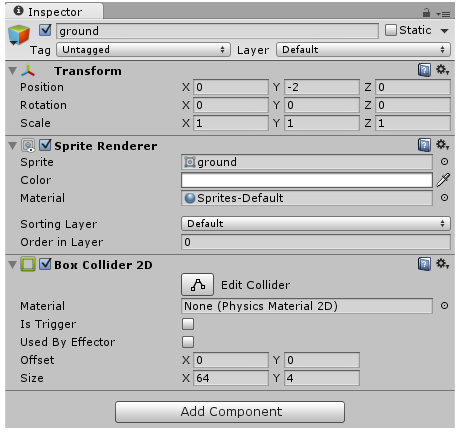460x432 pixels.
Task: Click the Rotation Z field
Action: 413,105
